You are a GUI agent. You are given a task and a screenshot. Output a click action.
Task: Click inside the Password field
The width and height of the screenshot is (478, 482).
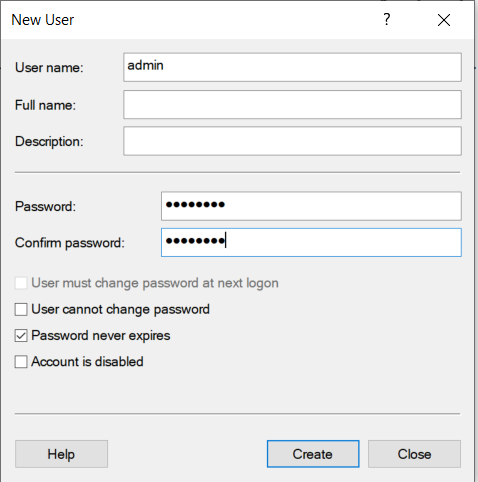(x=311, y=206)
